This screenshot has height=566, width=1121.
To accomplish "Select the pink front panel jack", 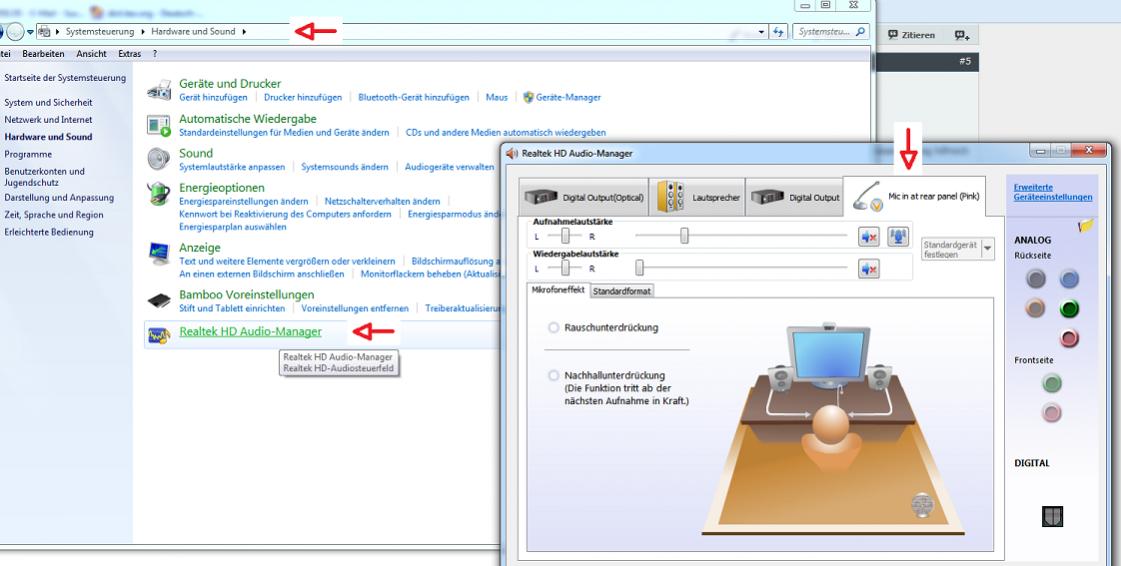I will (x=1052, y=412).
